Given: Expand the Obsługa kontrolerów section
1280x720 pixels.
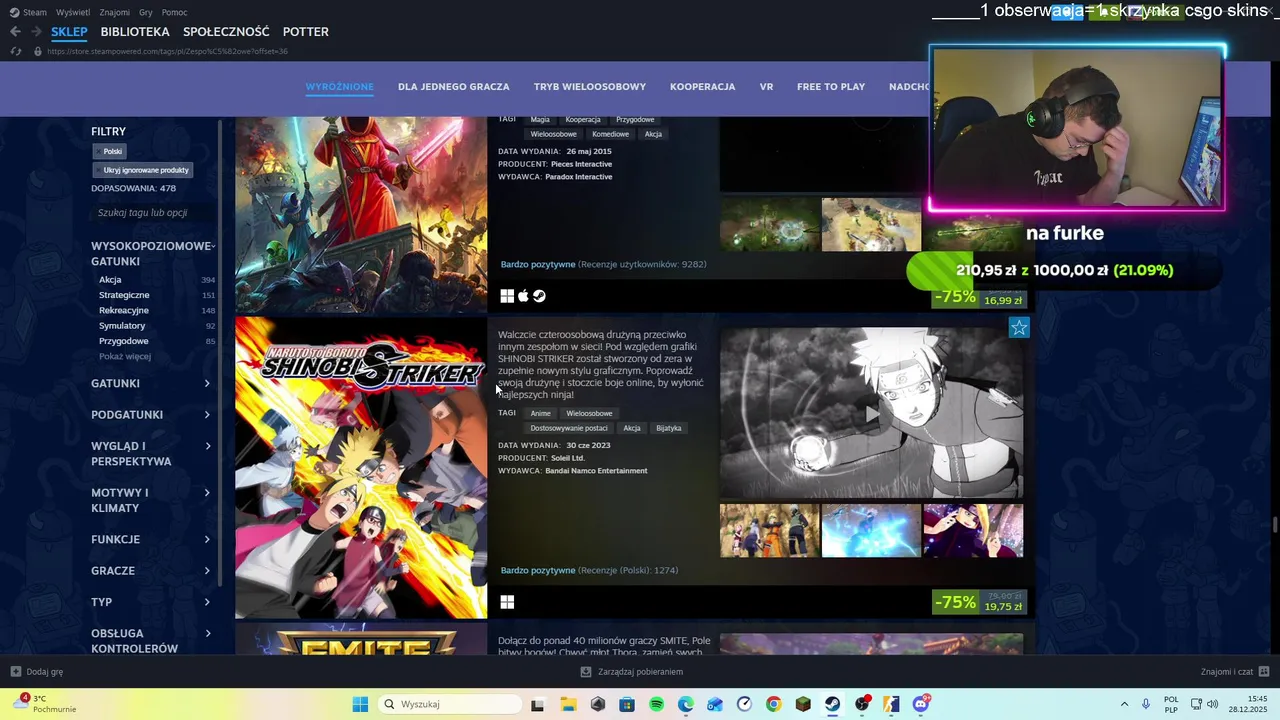Looking at the screenshot, I should pyautogui.click(x=151, y=640).
